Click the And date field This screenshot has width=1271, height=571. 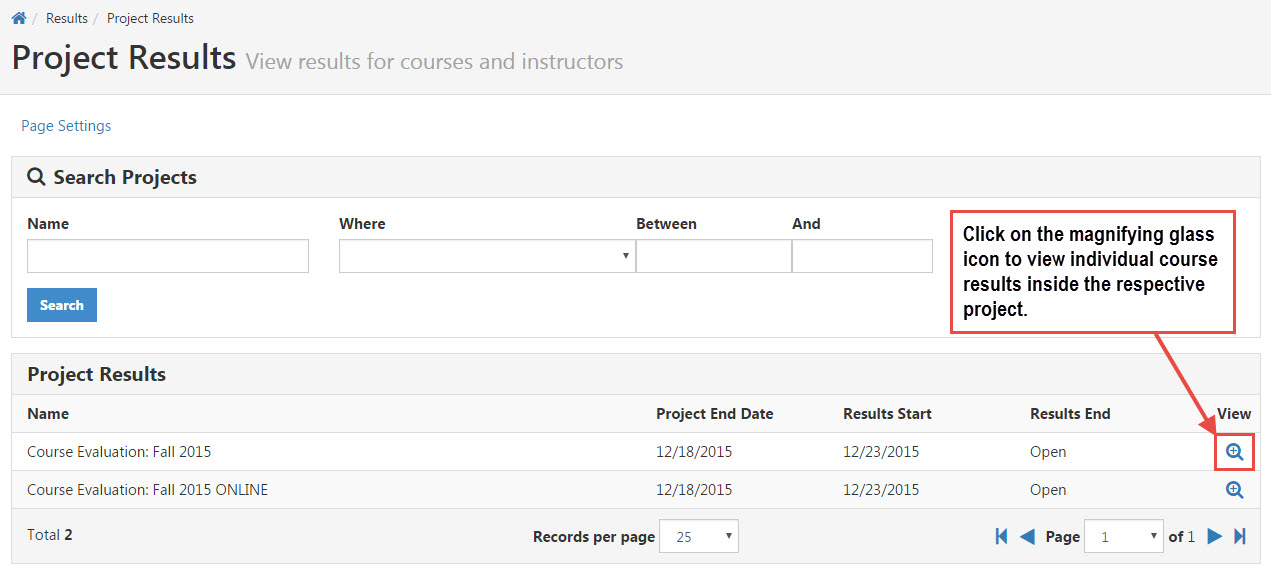pyautogui.click(x=862, y=256)
